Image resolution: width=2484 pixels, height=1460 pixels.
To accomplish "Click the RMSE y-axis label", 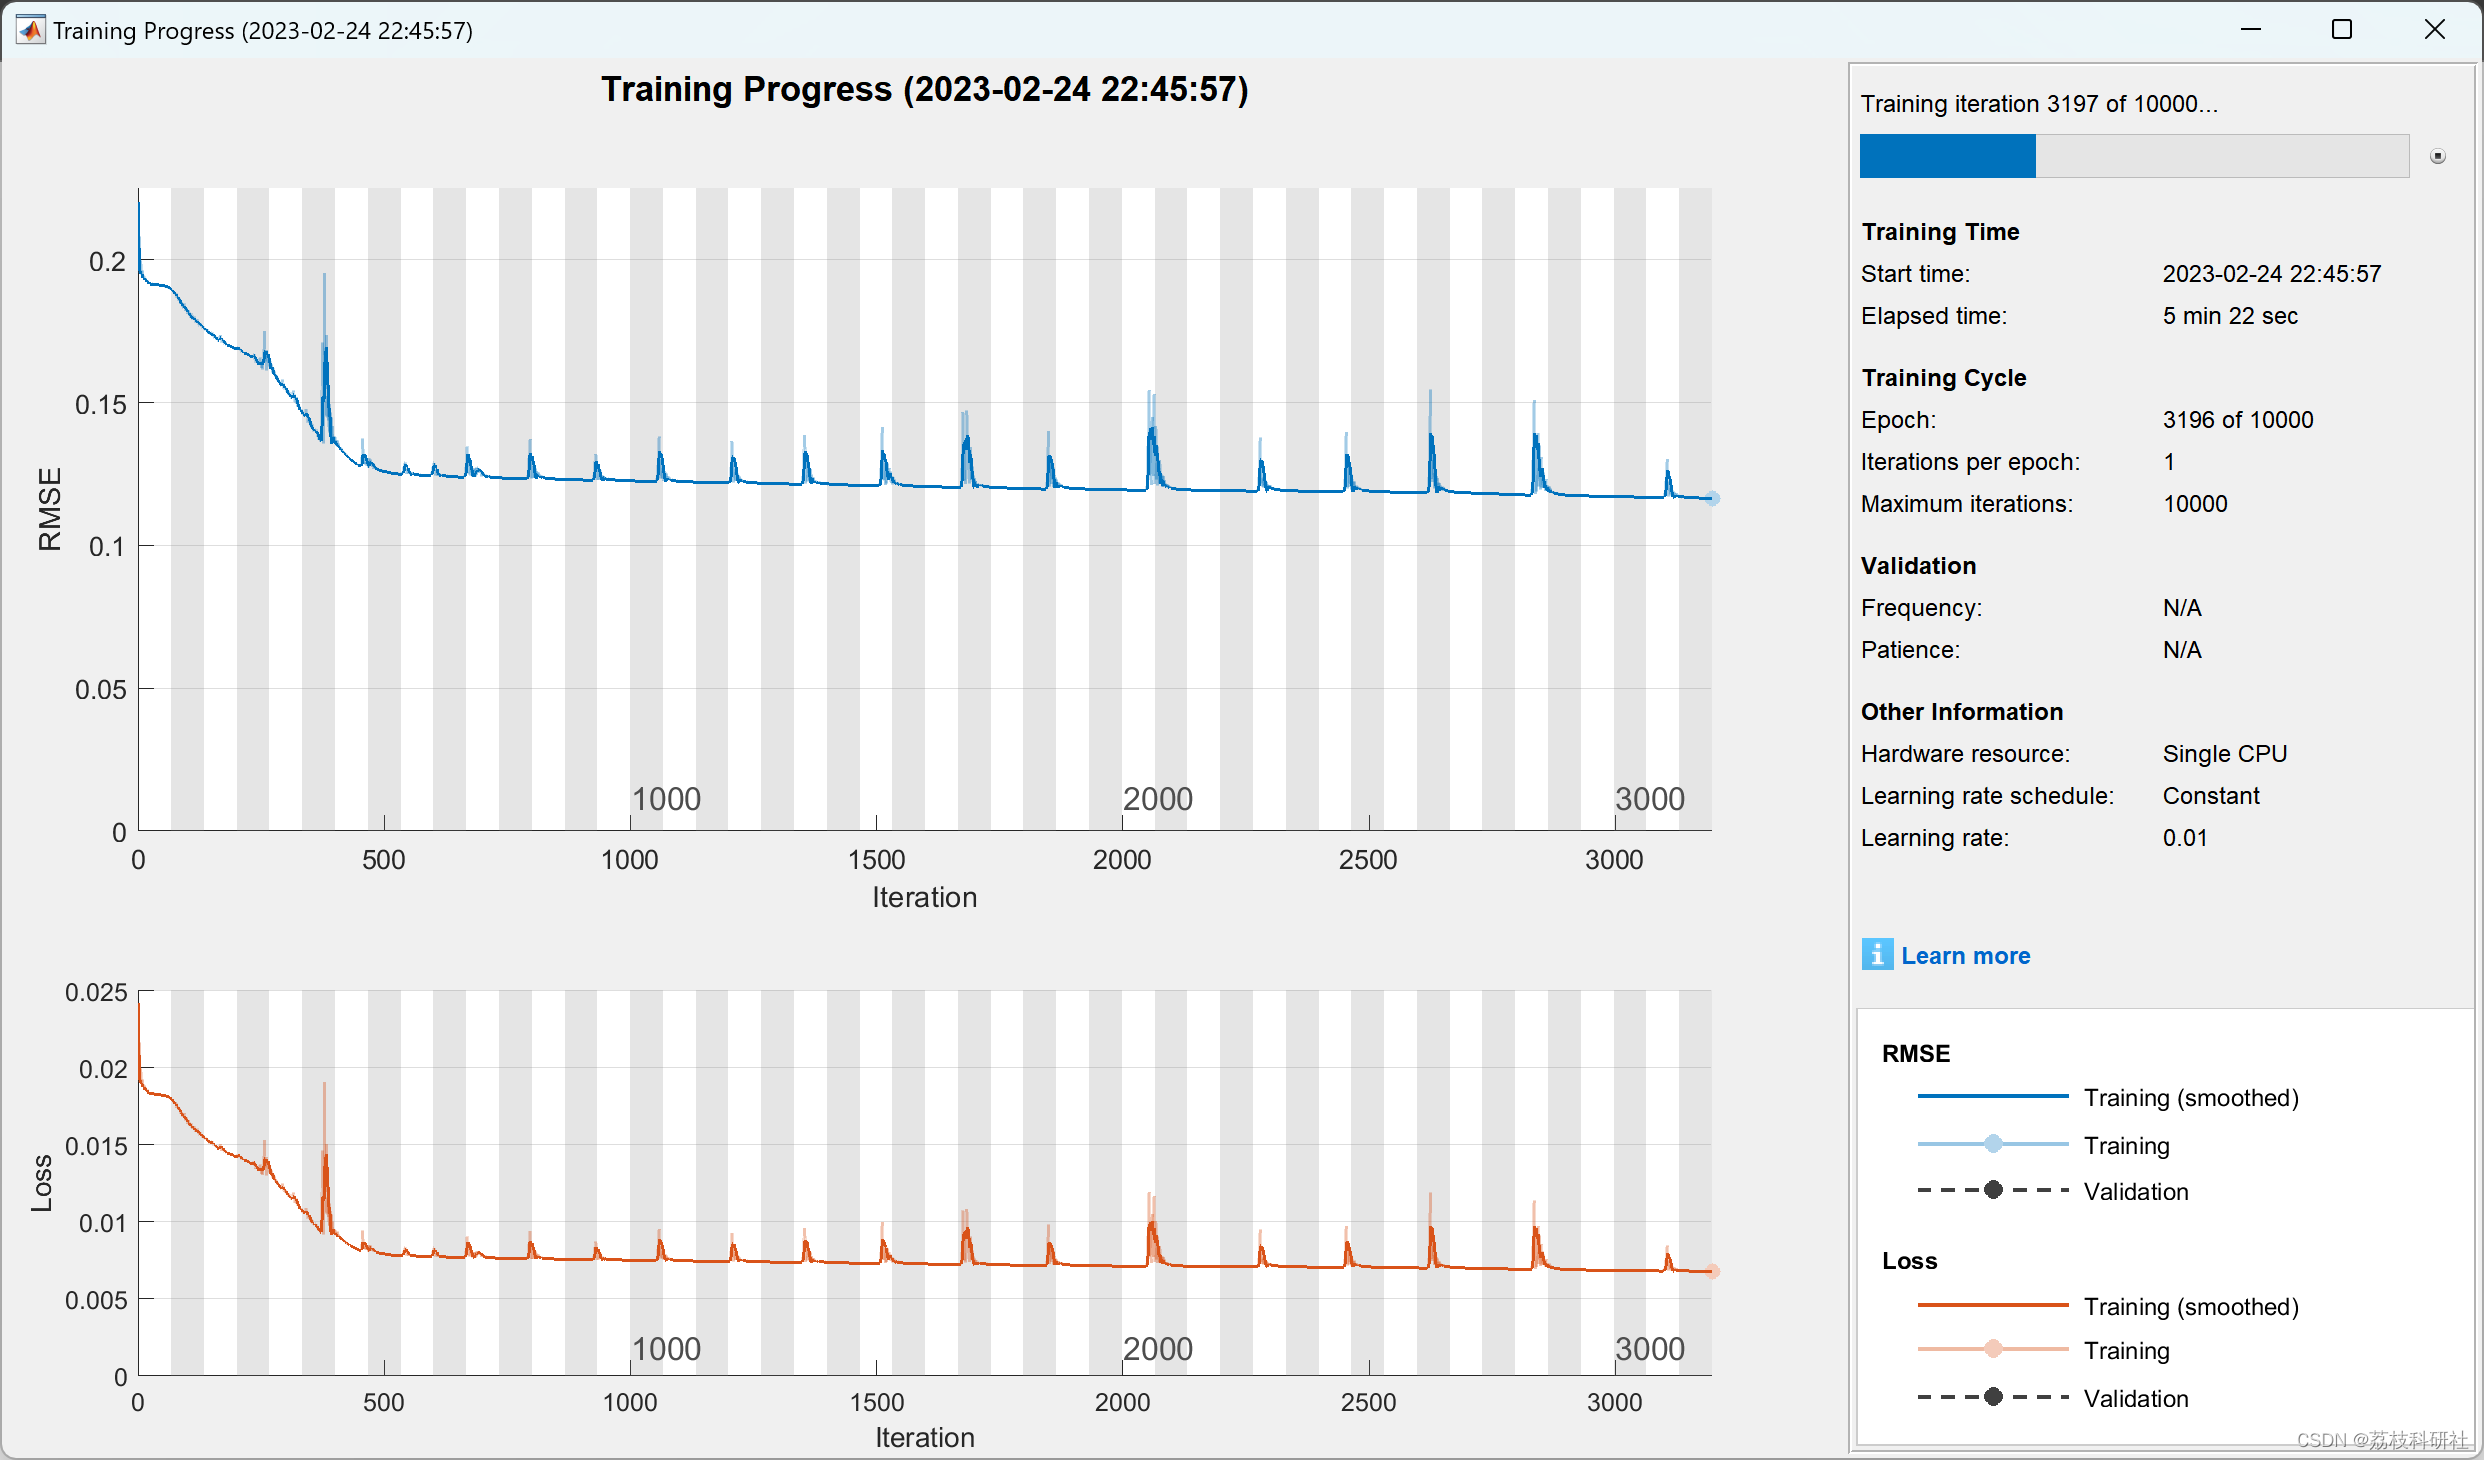I will click(x=49, y=508).
